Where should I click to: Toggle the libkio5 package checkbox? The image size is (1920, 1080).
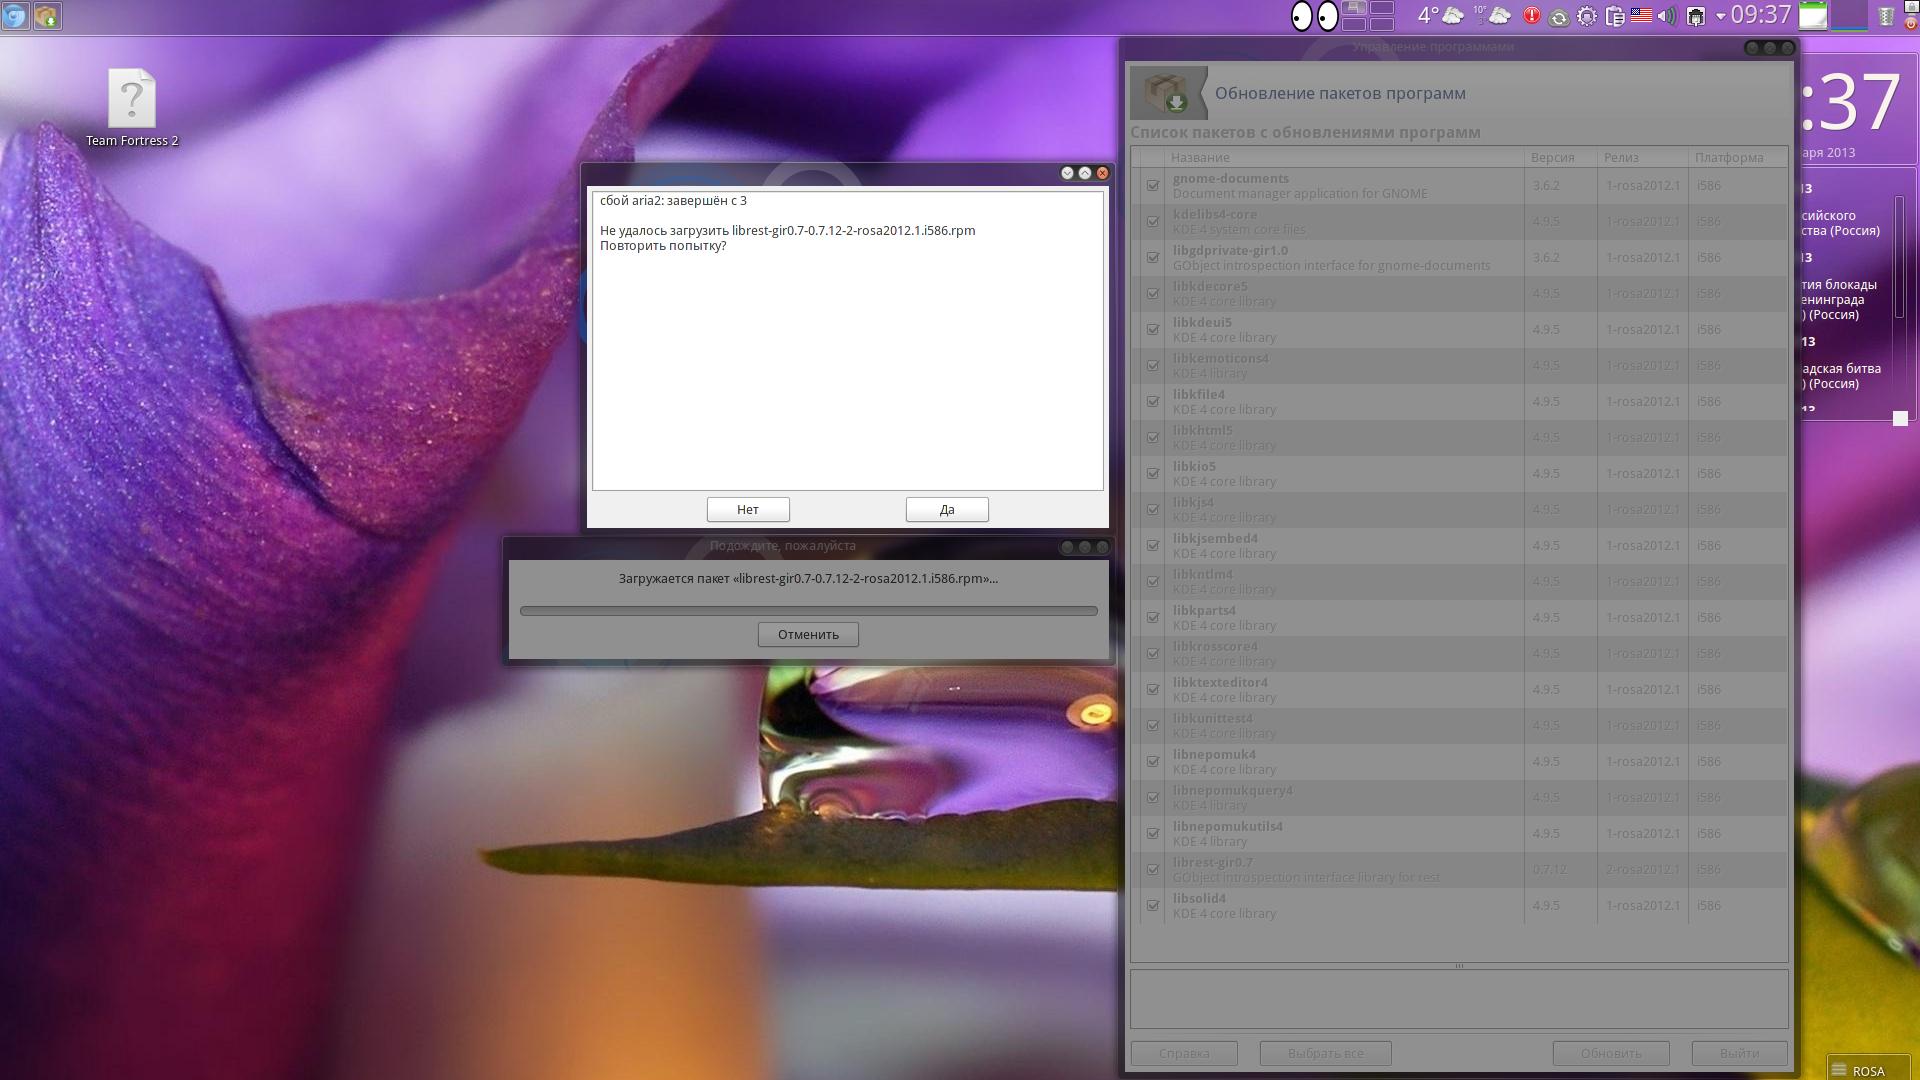coord(1153,474)
